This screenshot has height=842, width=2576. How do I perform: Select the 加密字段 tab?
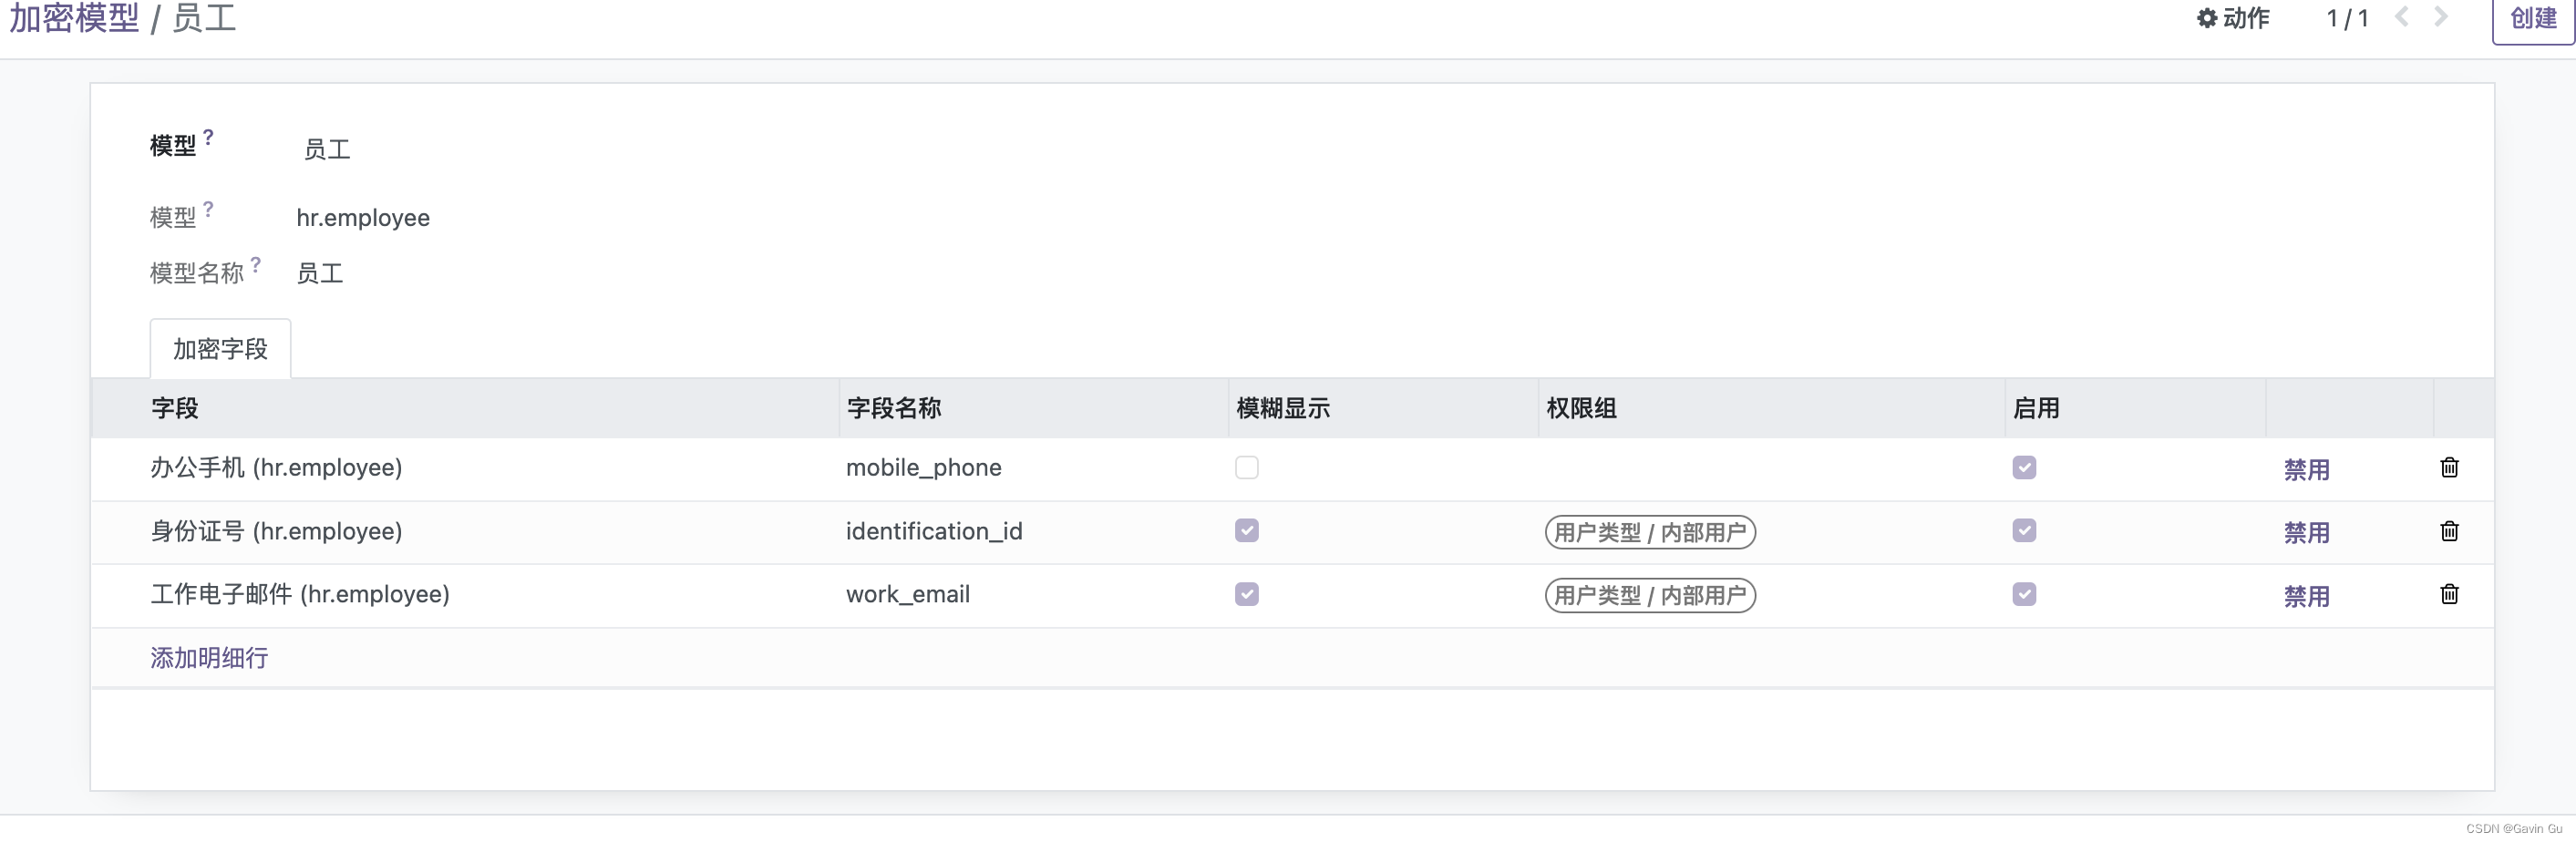pos(220,349)
